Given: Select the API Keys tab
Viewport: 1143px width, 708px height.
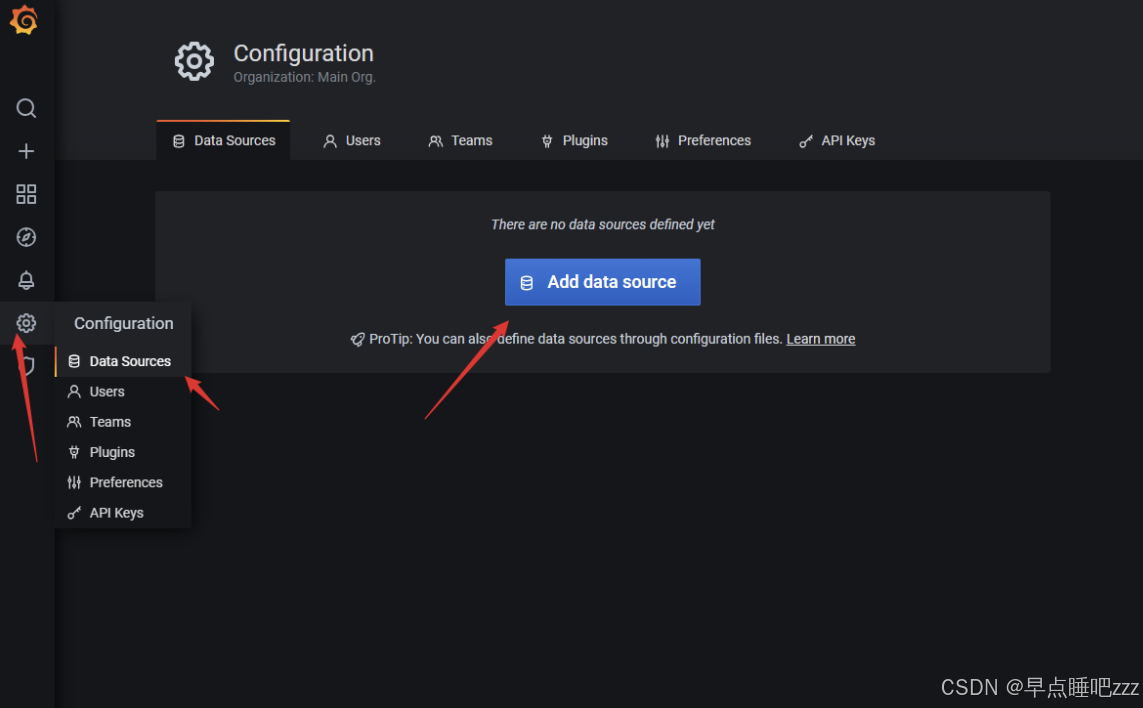Looking at the screenshot, I should click(x=838, y=141).
